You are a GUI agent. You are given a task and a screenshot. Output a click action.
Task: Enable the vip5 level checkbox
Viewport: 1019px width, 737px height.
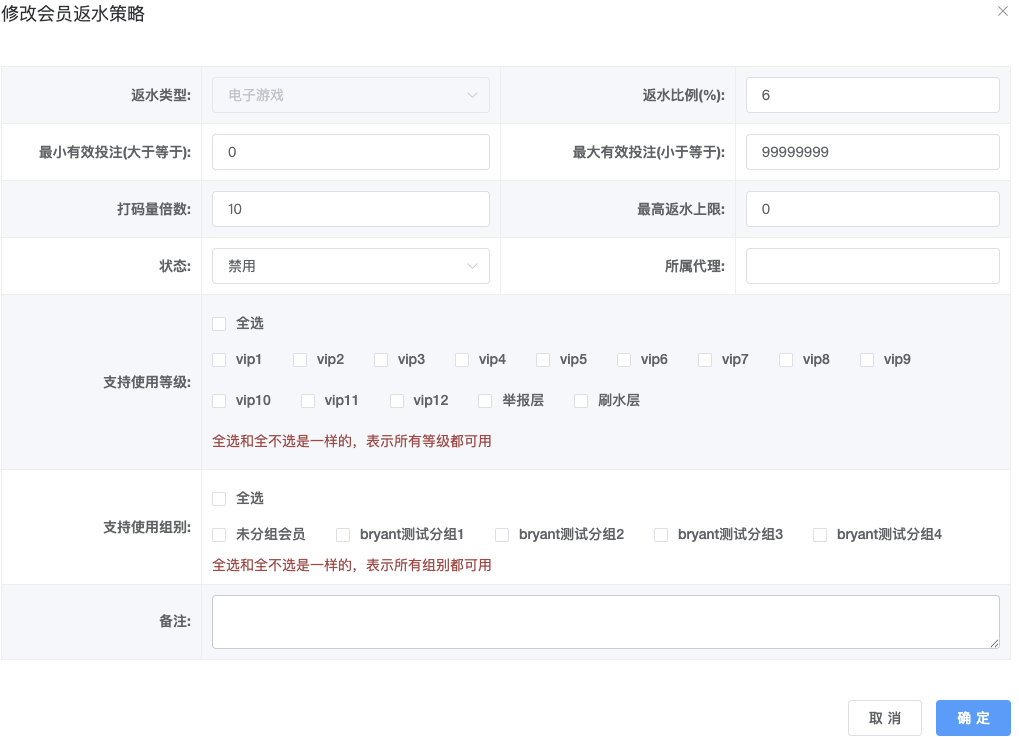pyautogui.click(x=543, y=360)
